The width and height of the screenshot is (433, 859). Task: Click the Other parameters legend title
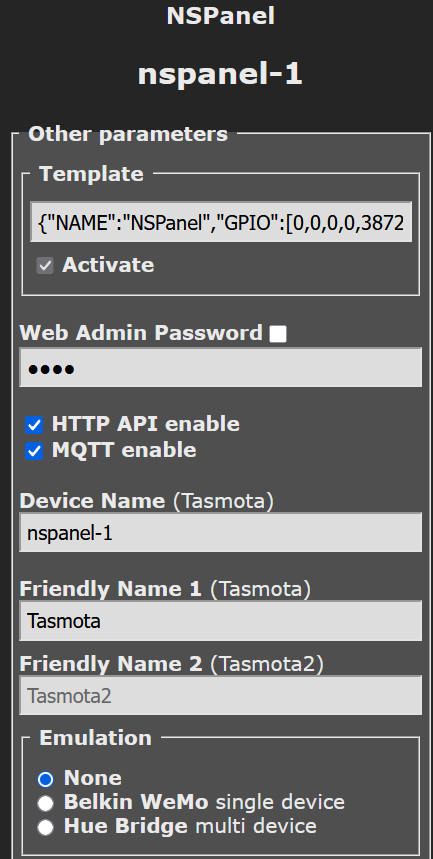(128, 134)
